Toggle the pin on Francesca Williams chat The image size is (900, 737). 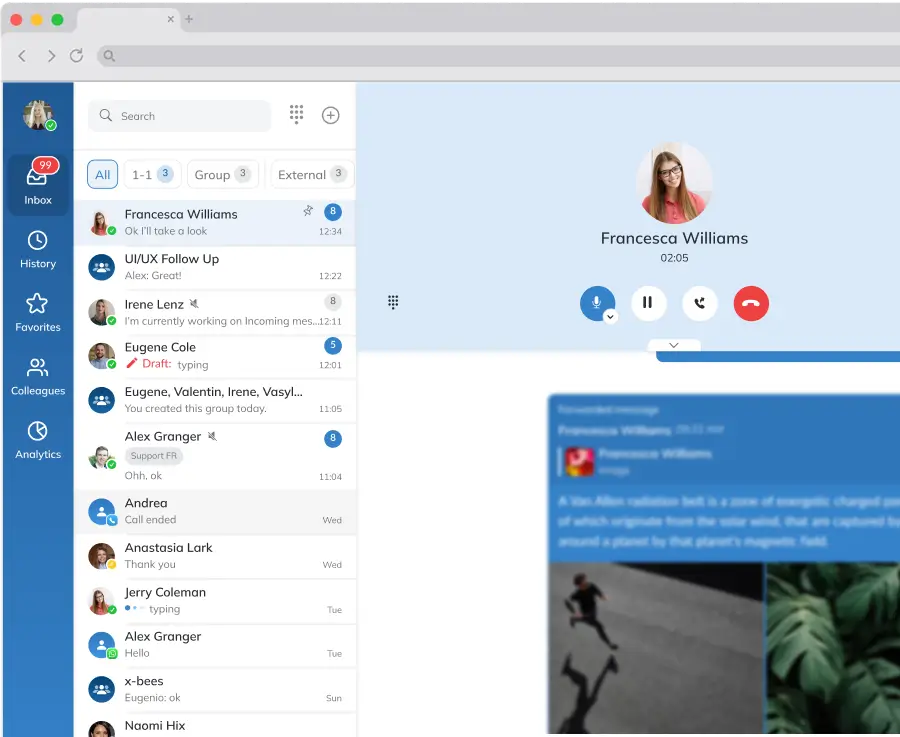pos(308,211)
